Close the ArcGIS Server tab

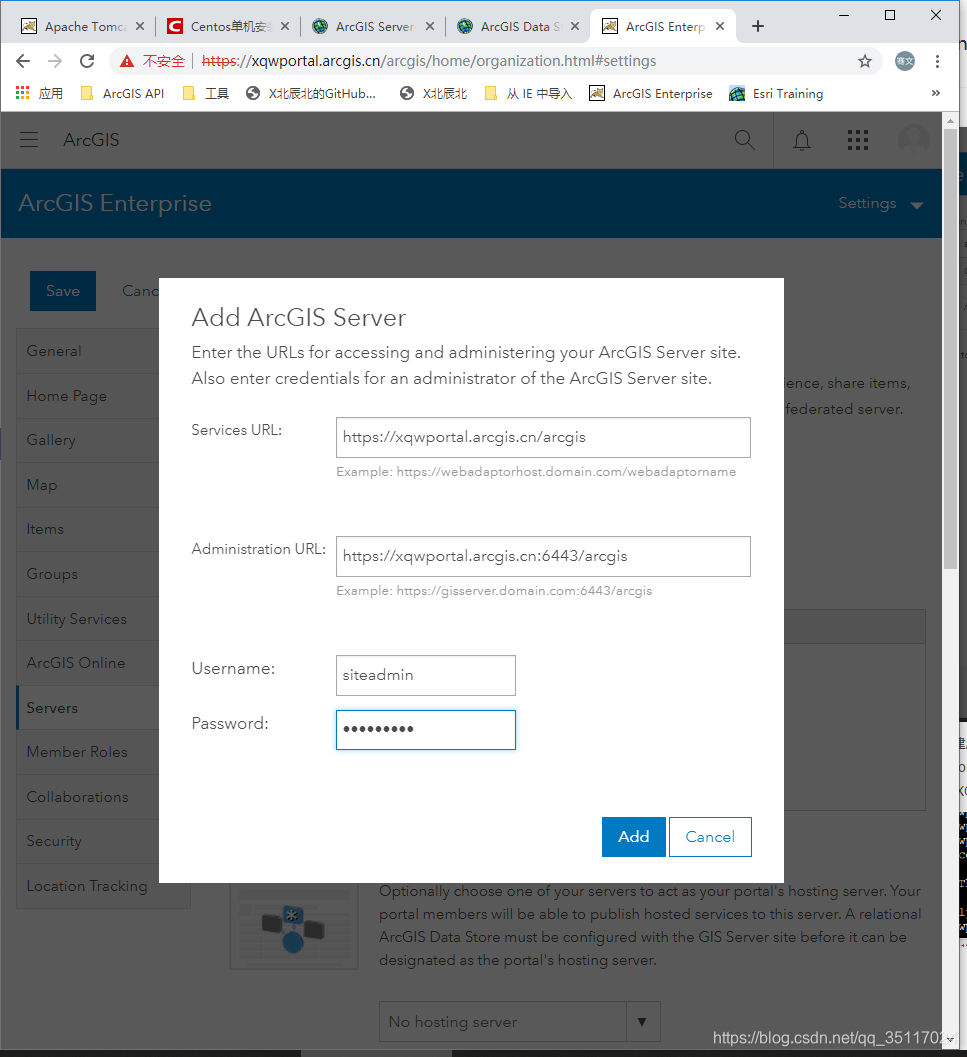[x=430, y=26]
